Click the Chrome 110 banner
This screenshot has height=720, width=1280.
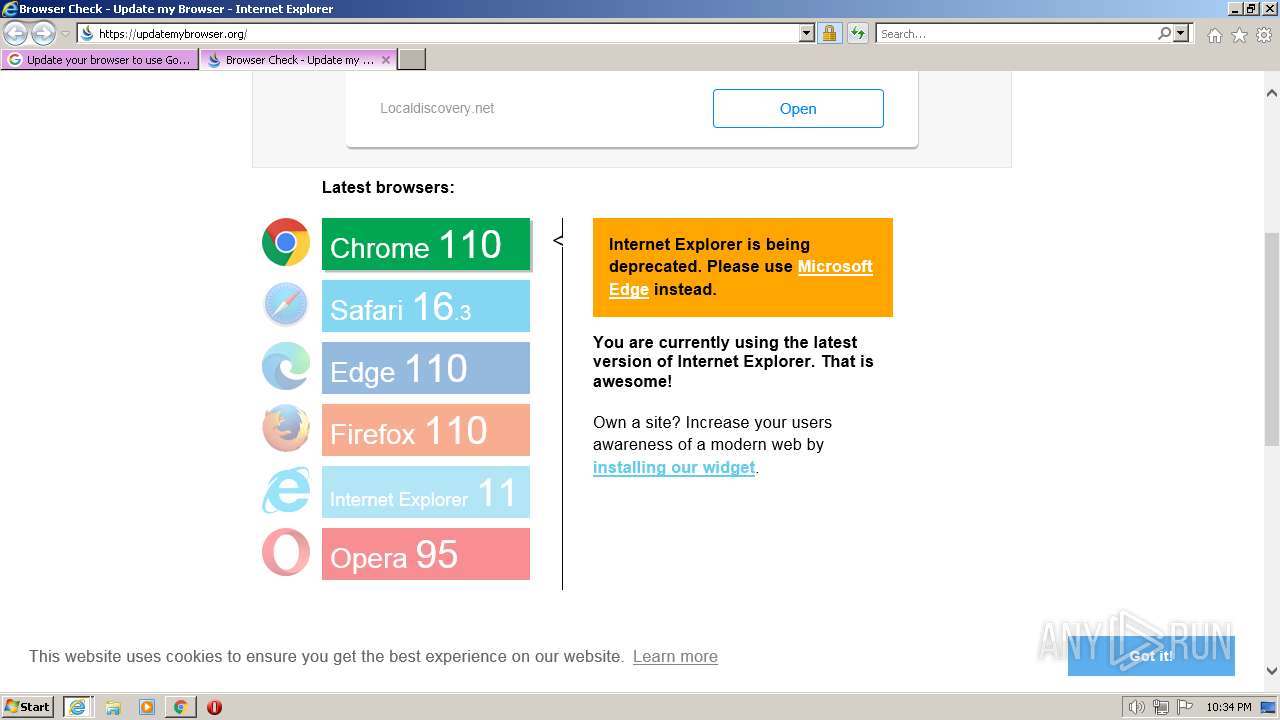426,244
